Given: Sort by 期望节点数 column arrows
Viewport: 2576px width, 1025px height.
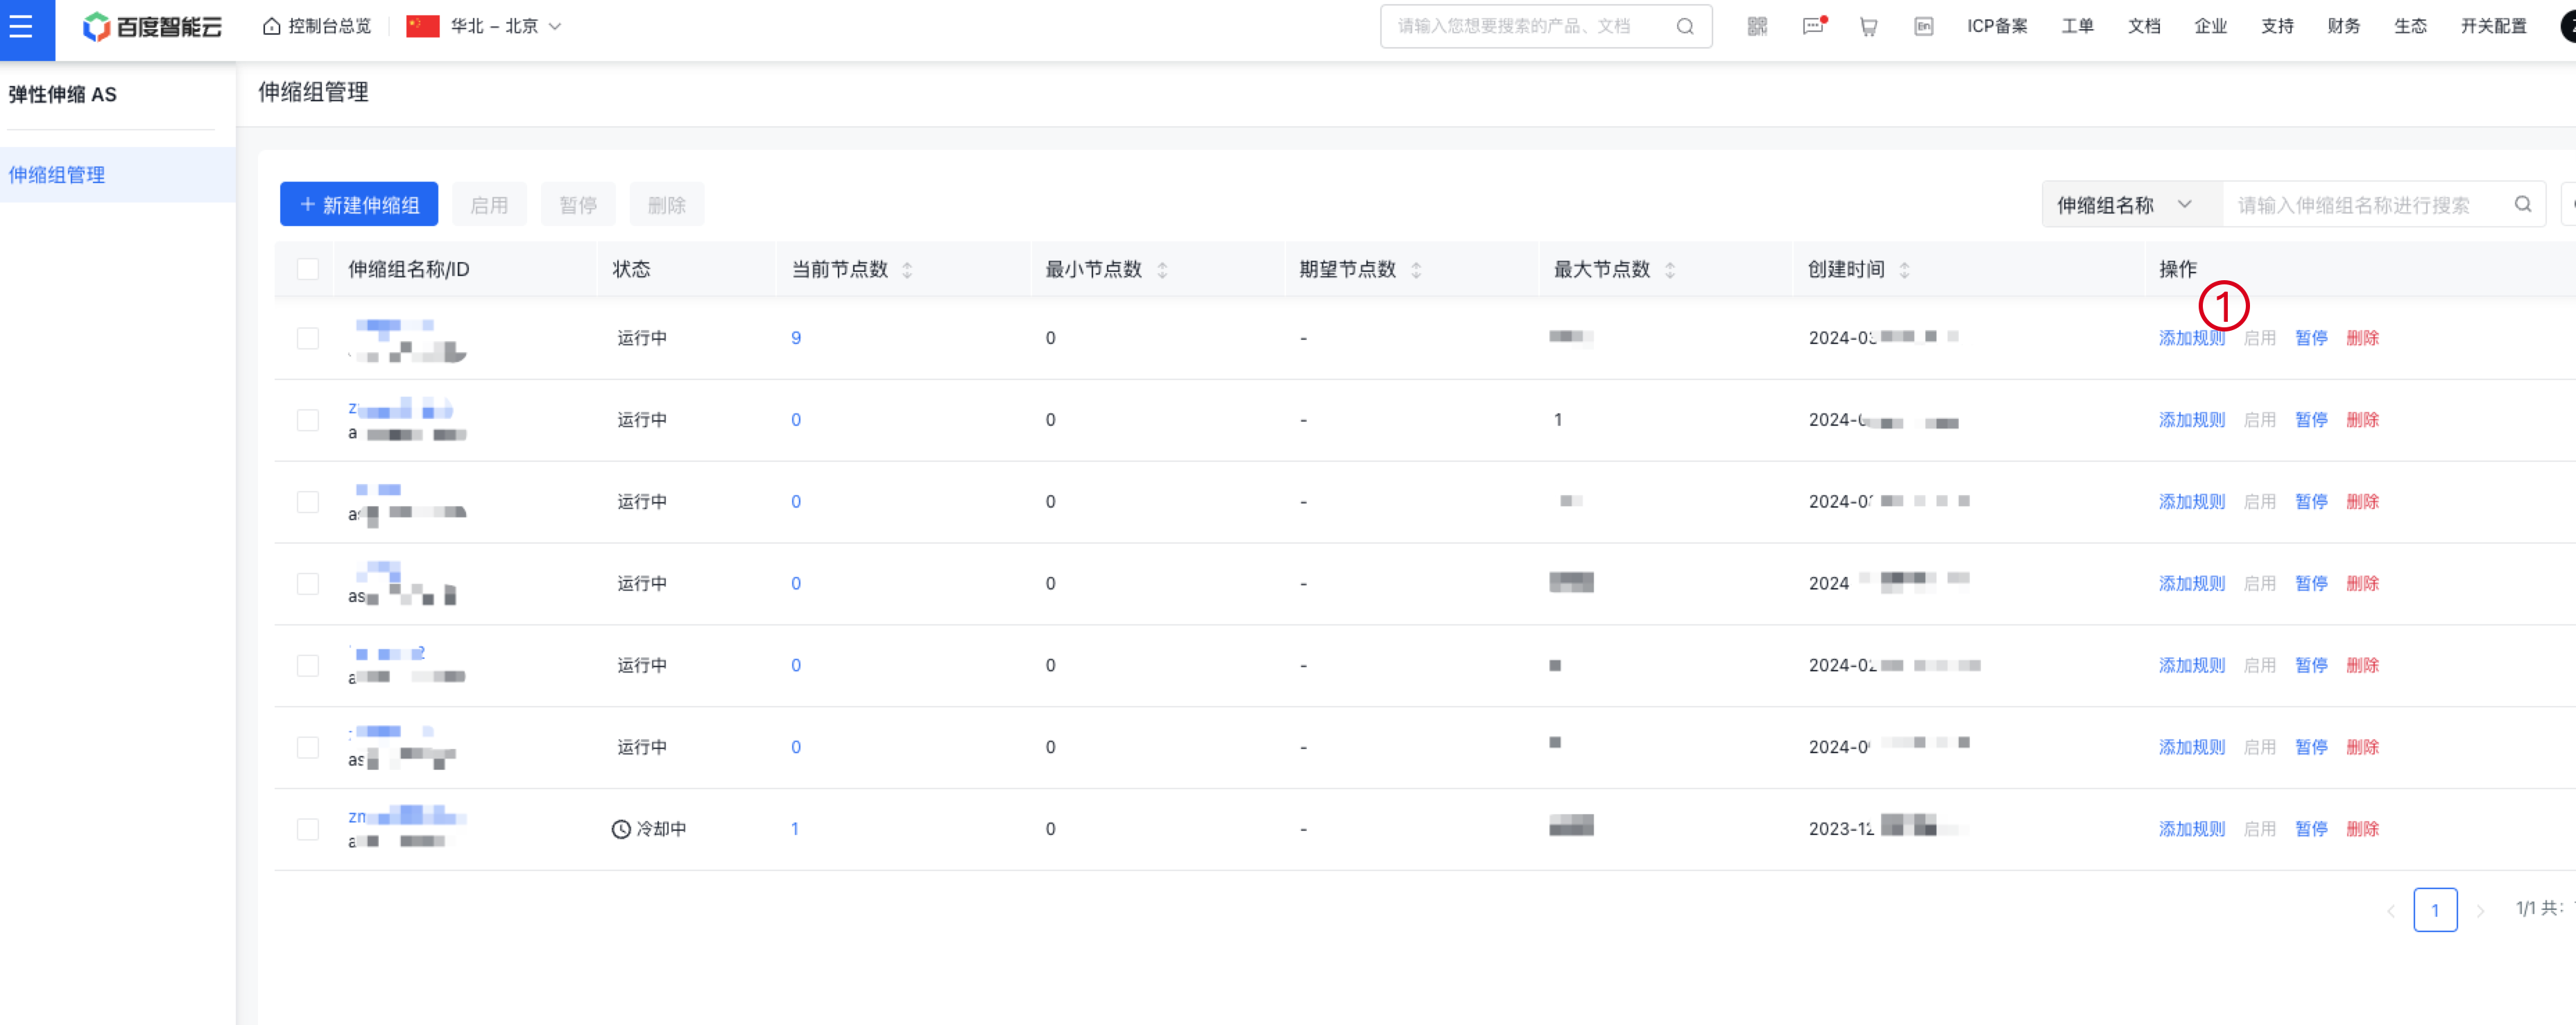Looking at the screenshot, I should point(1416,270).
